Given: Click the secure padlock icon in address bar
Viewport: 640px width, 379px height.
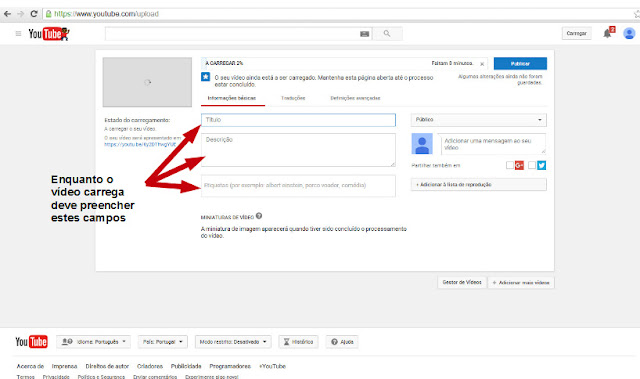Looking at the screenshot, I should [x=49, y=14].
